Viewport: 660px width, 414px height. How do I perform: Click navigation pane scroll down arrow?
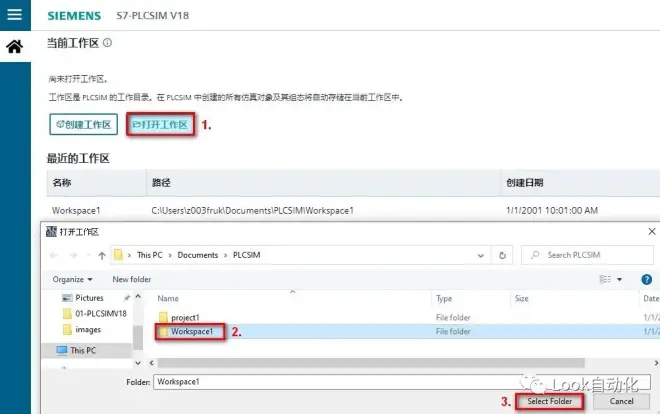[x=138, y=363]
